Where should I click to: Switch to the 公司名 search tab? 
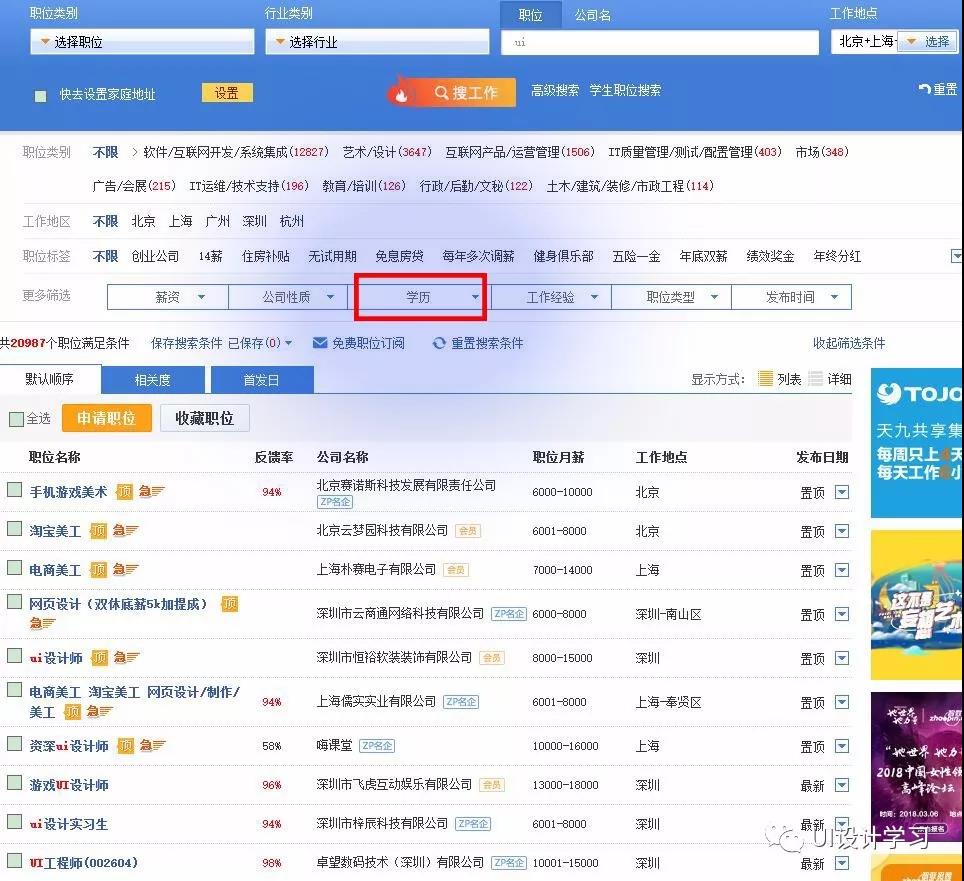592,15
